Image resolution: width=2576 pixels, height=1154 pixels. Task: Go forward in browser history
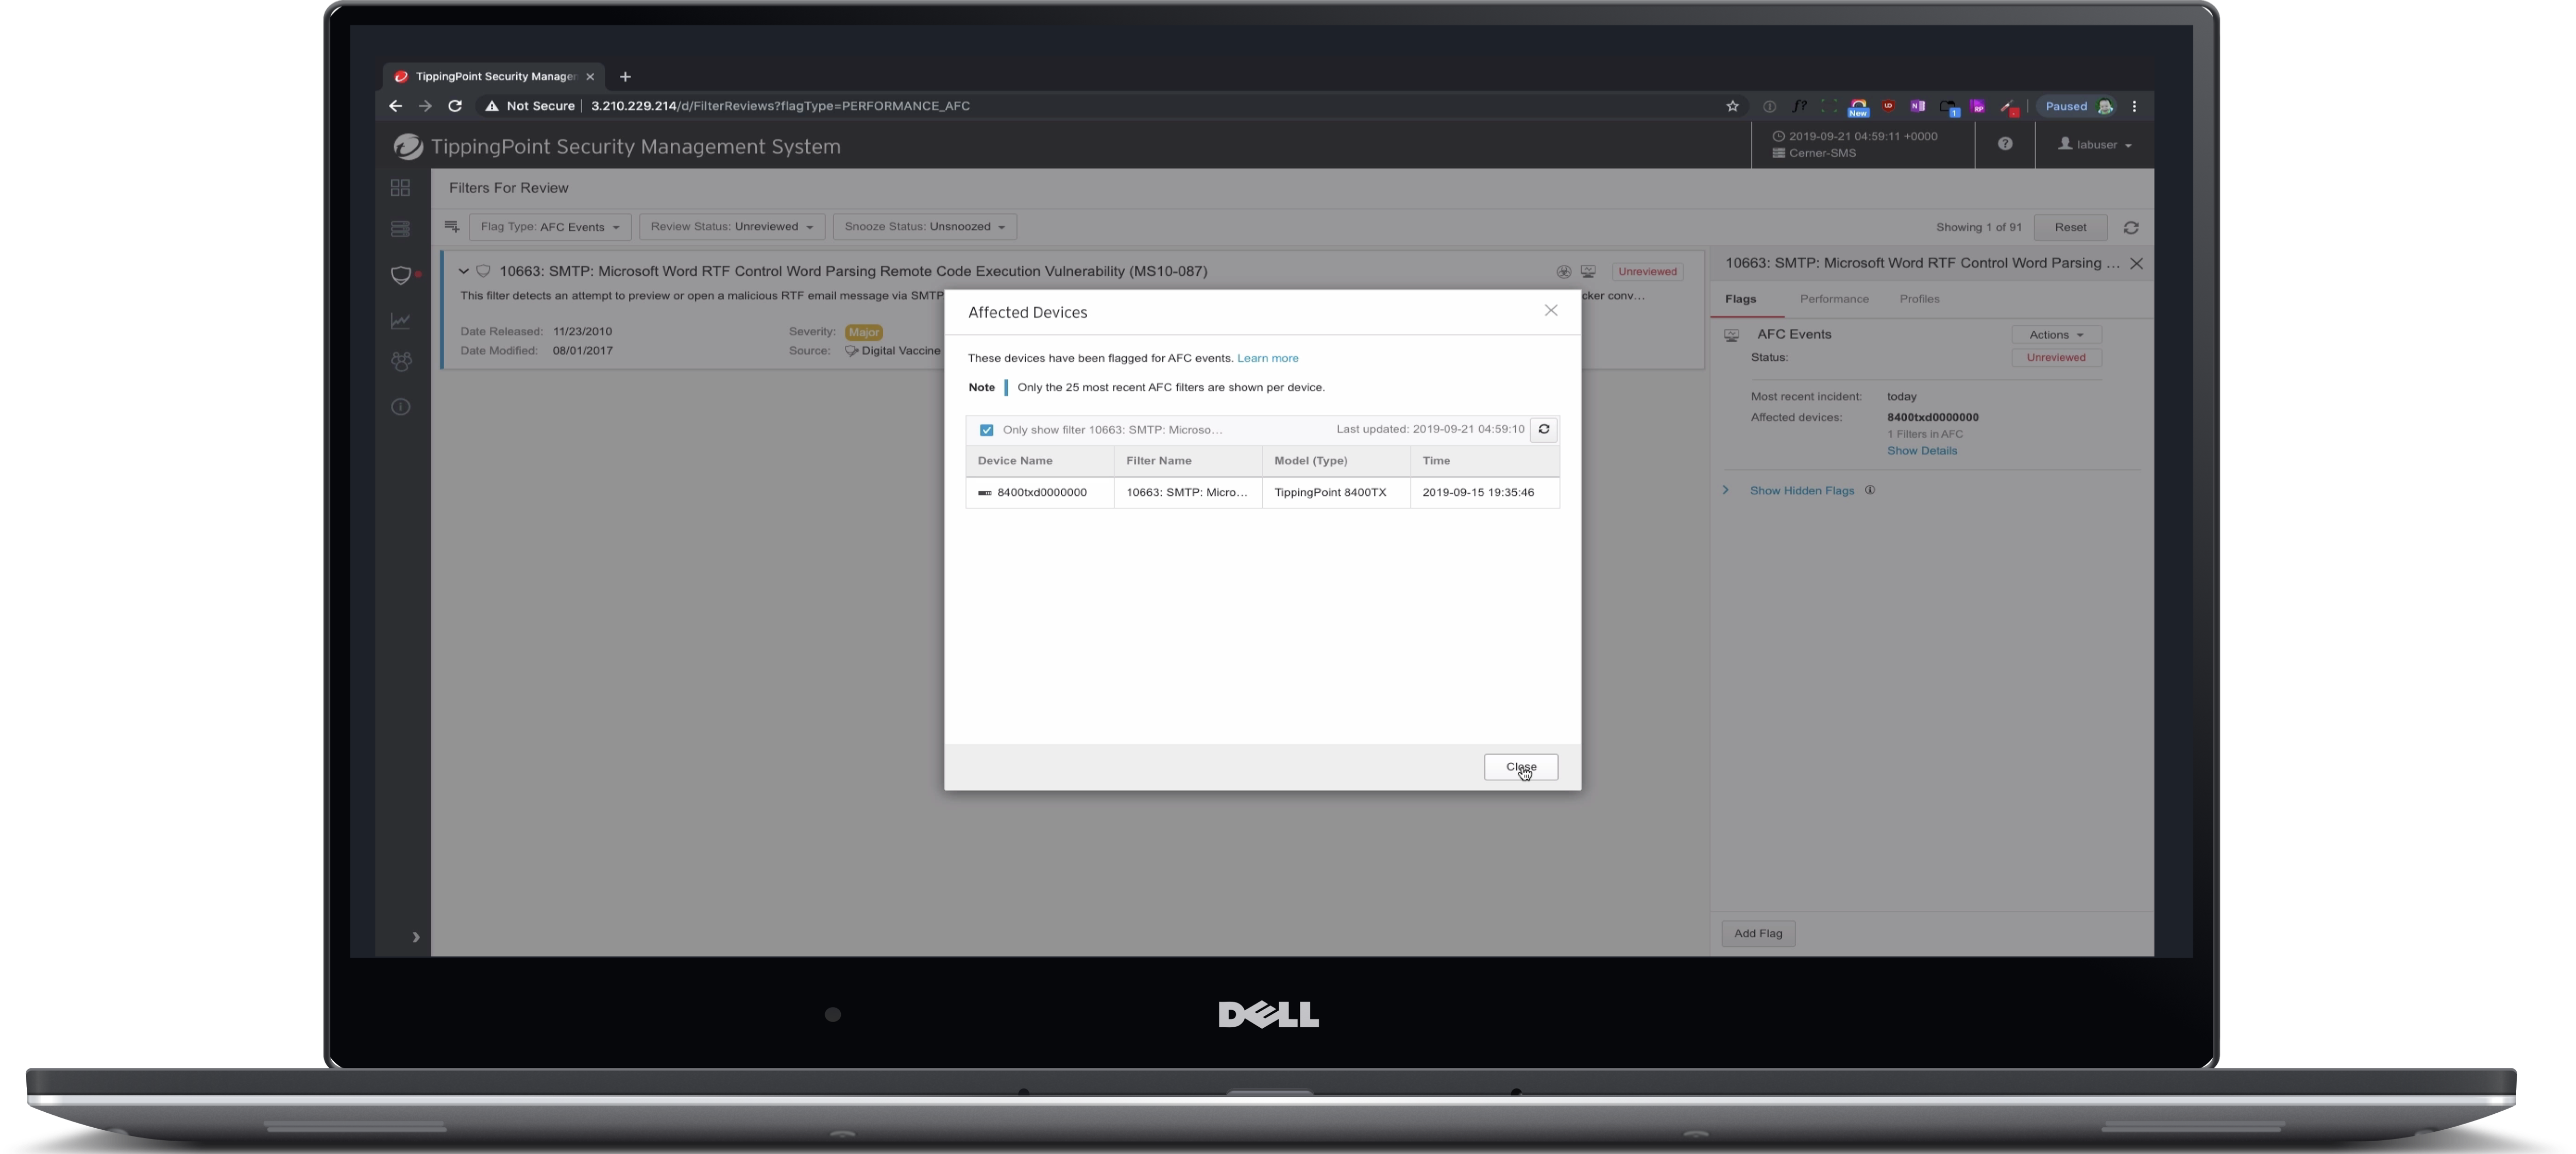click(425, 106)
